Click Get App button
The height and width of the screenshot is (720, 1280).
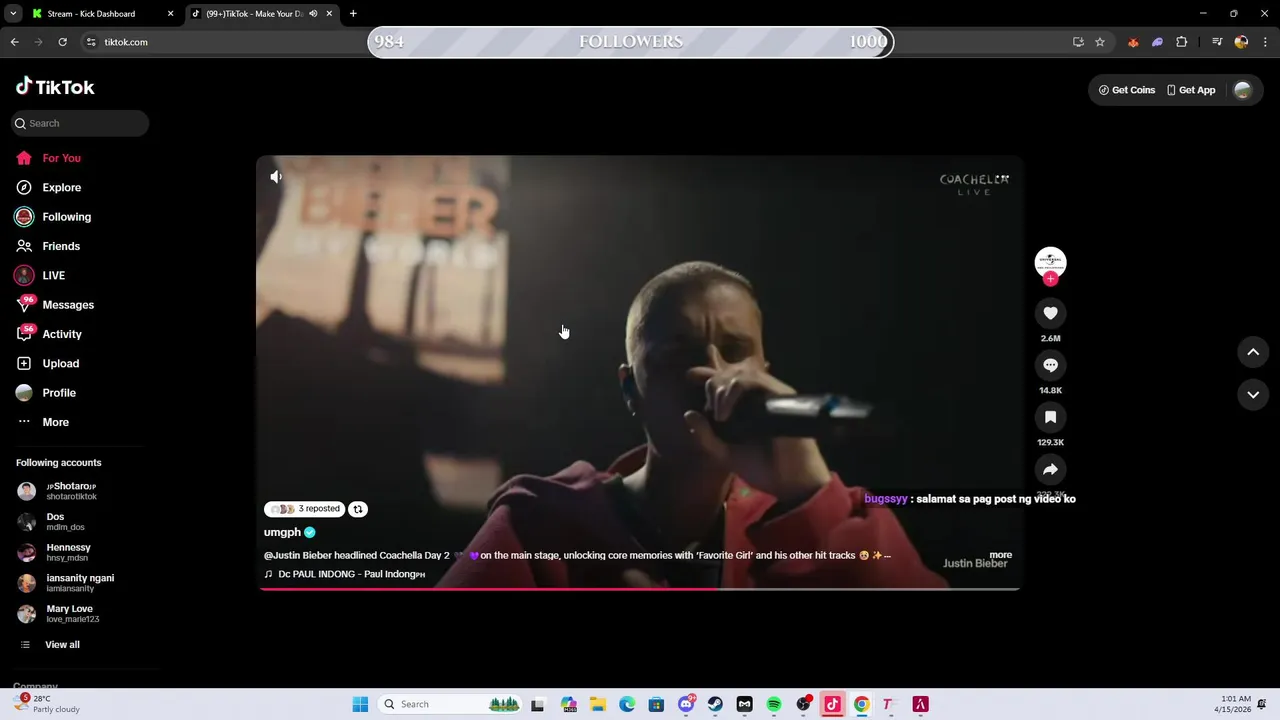tap(1191, 90)
